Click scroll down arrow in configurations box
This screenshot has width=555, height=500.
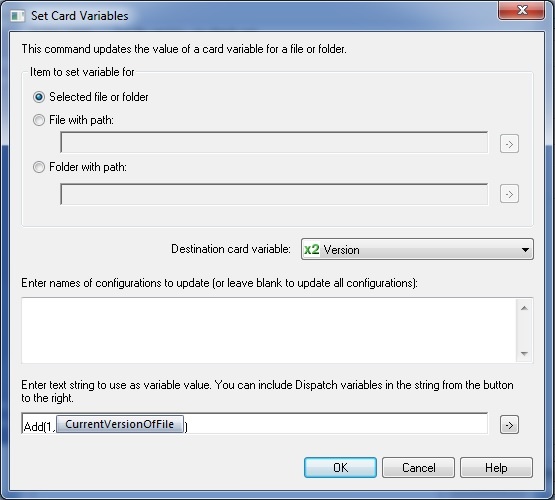click(525, 354)
